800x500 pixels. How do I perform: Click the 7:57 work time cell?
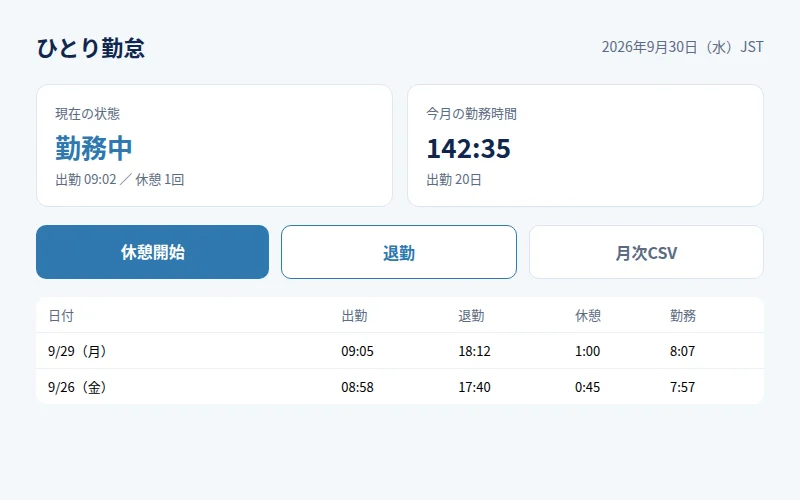(x=683, y=387)
